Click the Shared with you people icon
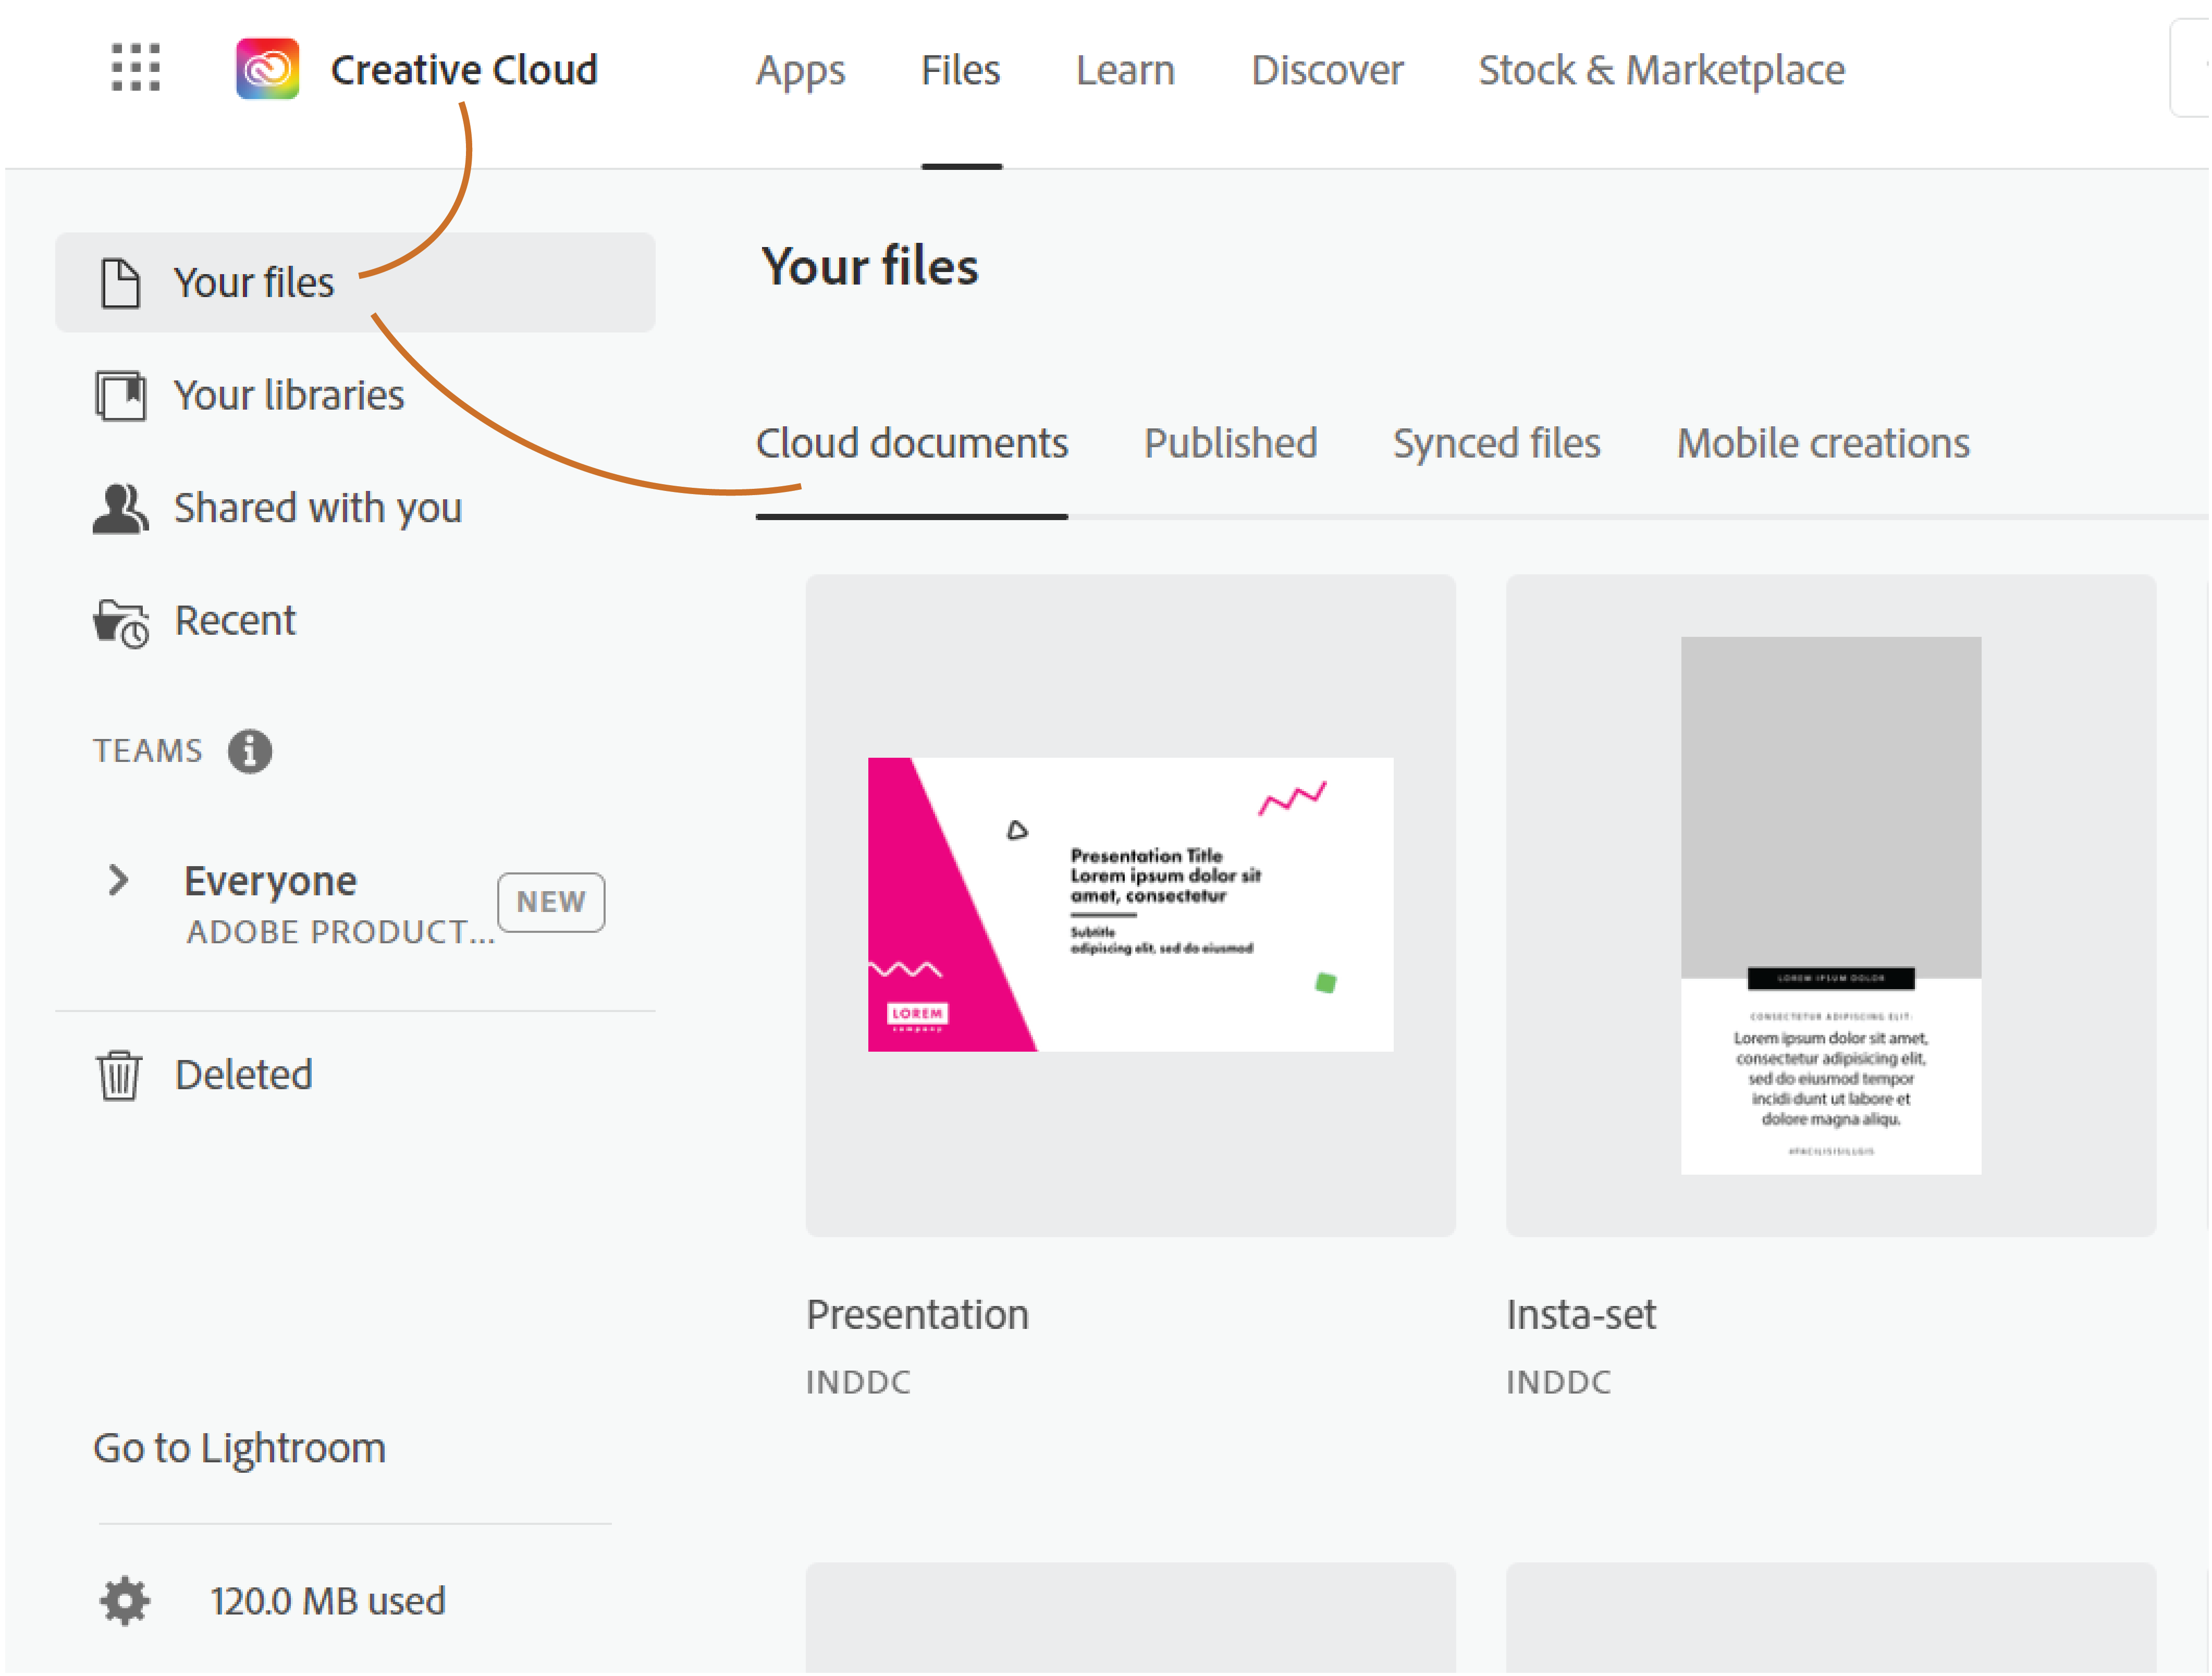 tap(120, 509)
